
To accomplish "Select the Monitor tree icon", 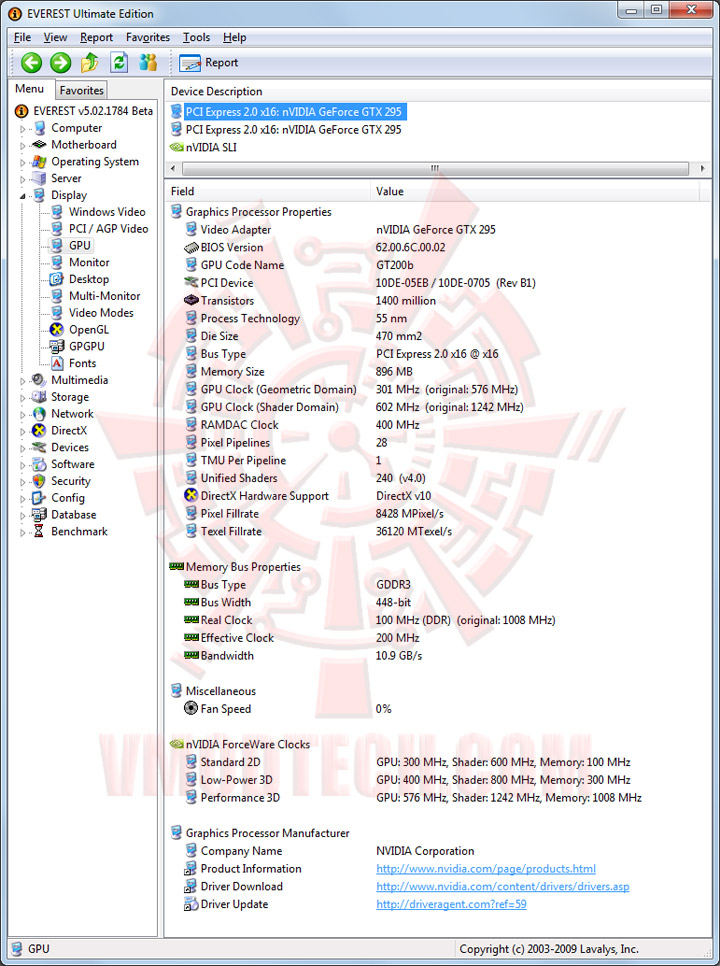I will point(57,262).
